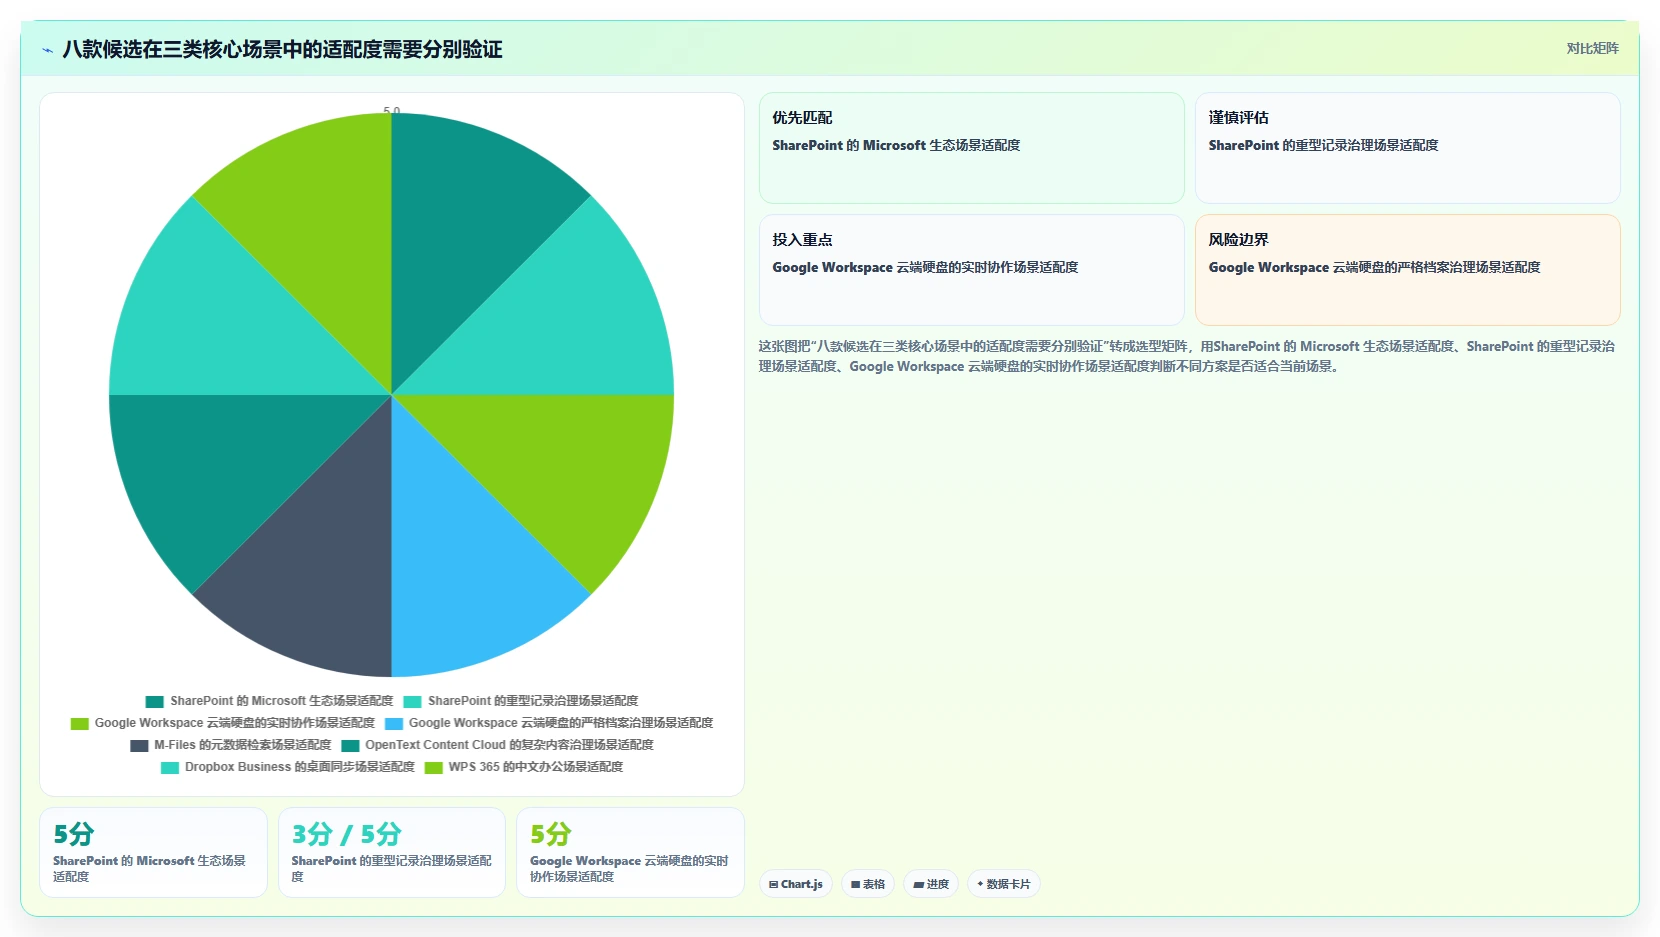
Task: Toggle the SharePoint 的 Microsoft 生态场景适配度 legend swatch
Action: pyautogui.click(x=154, y=702)
